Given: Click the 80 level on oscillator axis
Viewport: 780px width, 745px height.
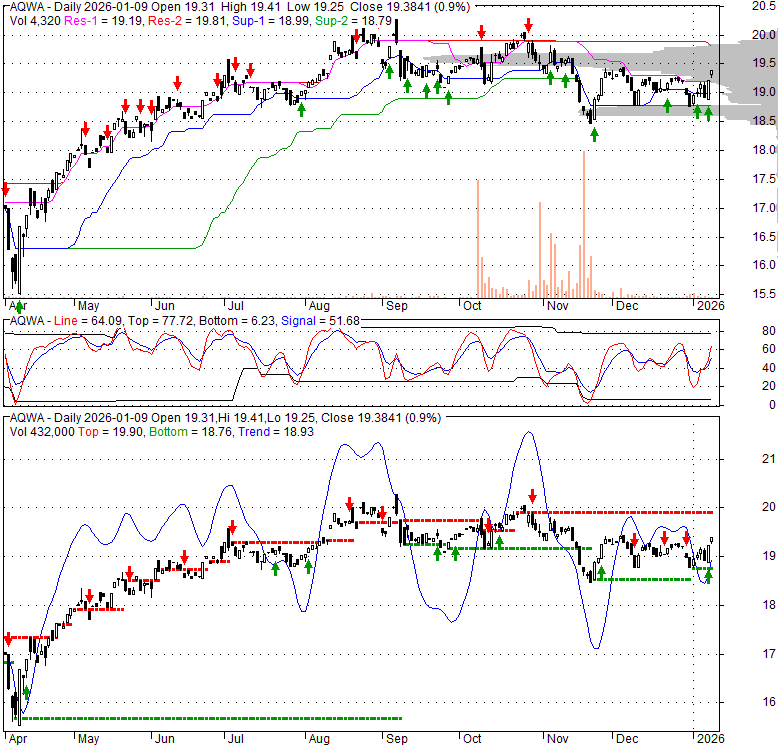Looking at the screenshot, I should (769, 331).
